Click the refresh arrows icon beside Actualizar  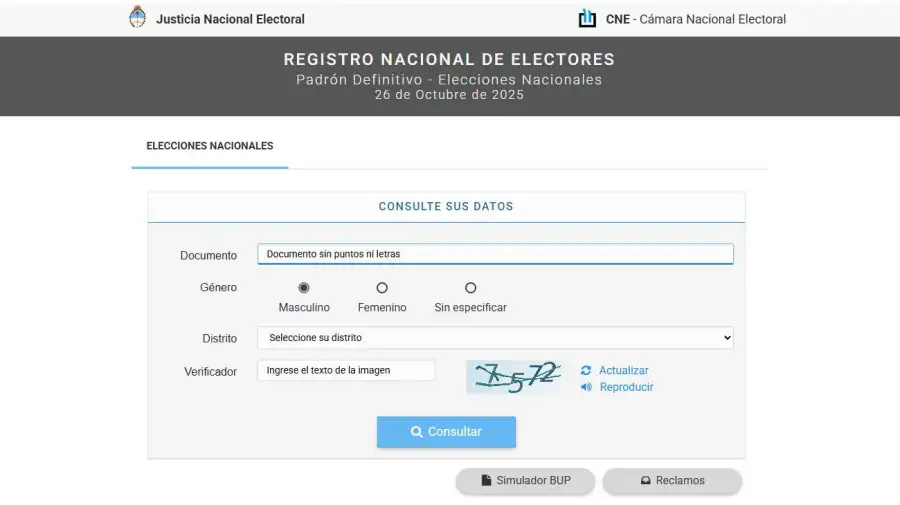click(x=586, y=370)
